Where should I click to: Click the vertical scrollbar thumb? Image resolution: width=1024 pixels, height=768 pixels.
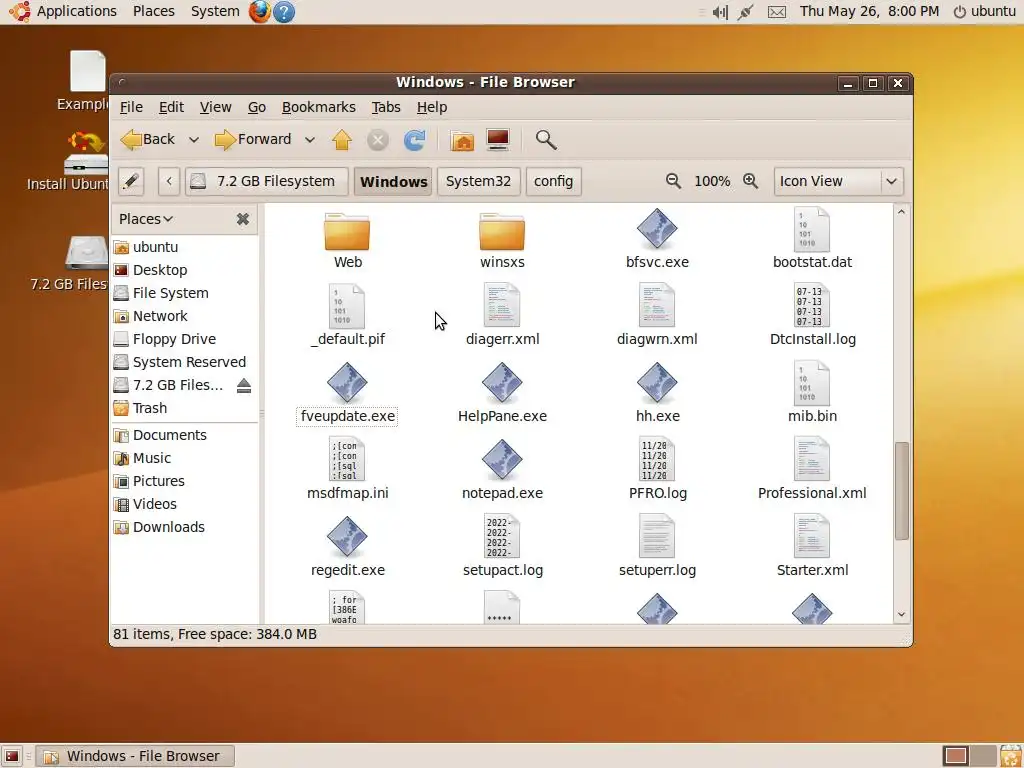[901, 491]
